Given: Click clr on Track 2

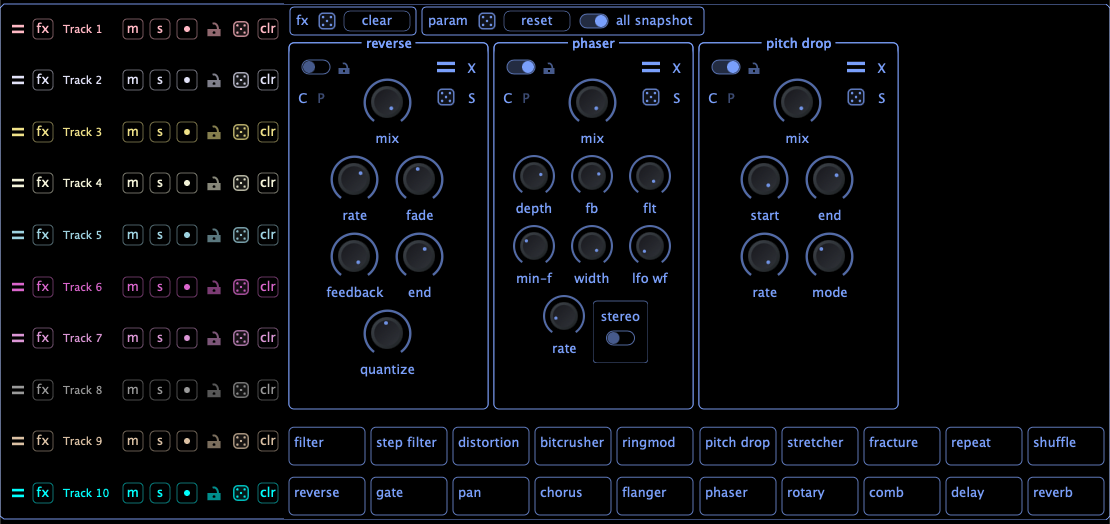Looking at the screenshot, I should pos(268,81).
